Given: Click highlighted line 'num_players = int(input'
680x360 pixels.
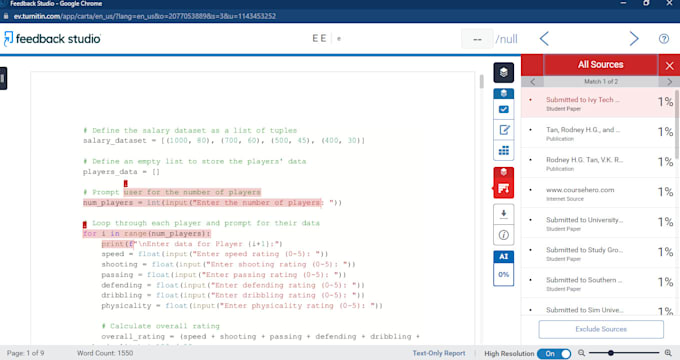Looking at the screenshot, I should tap(203, 203).
